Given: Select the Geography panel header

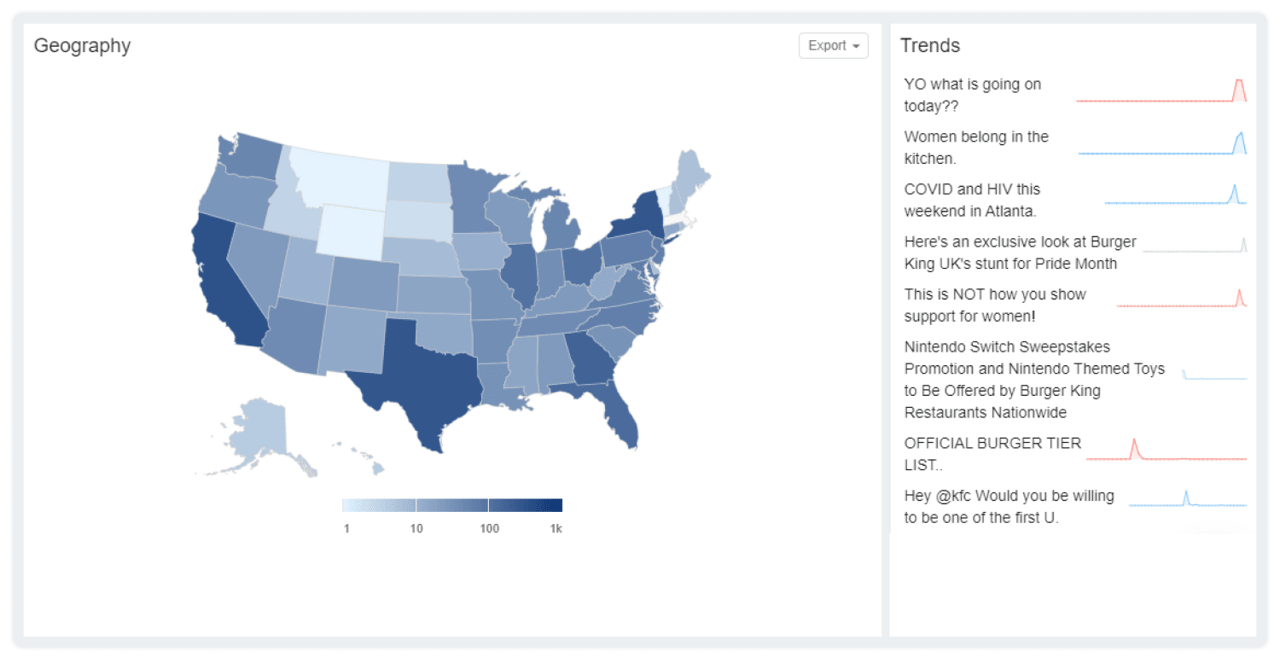Looking at the screenshot, I should 83,45.
